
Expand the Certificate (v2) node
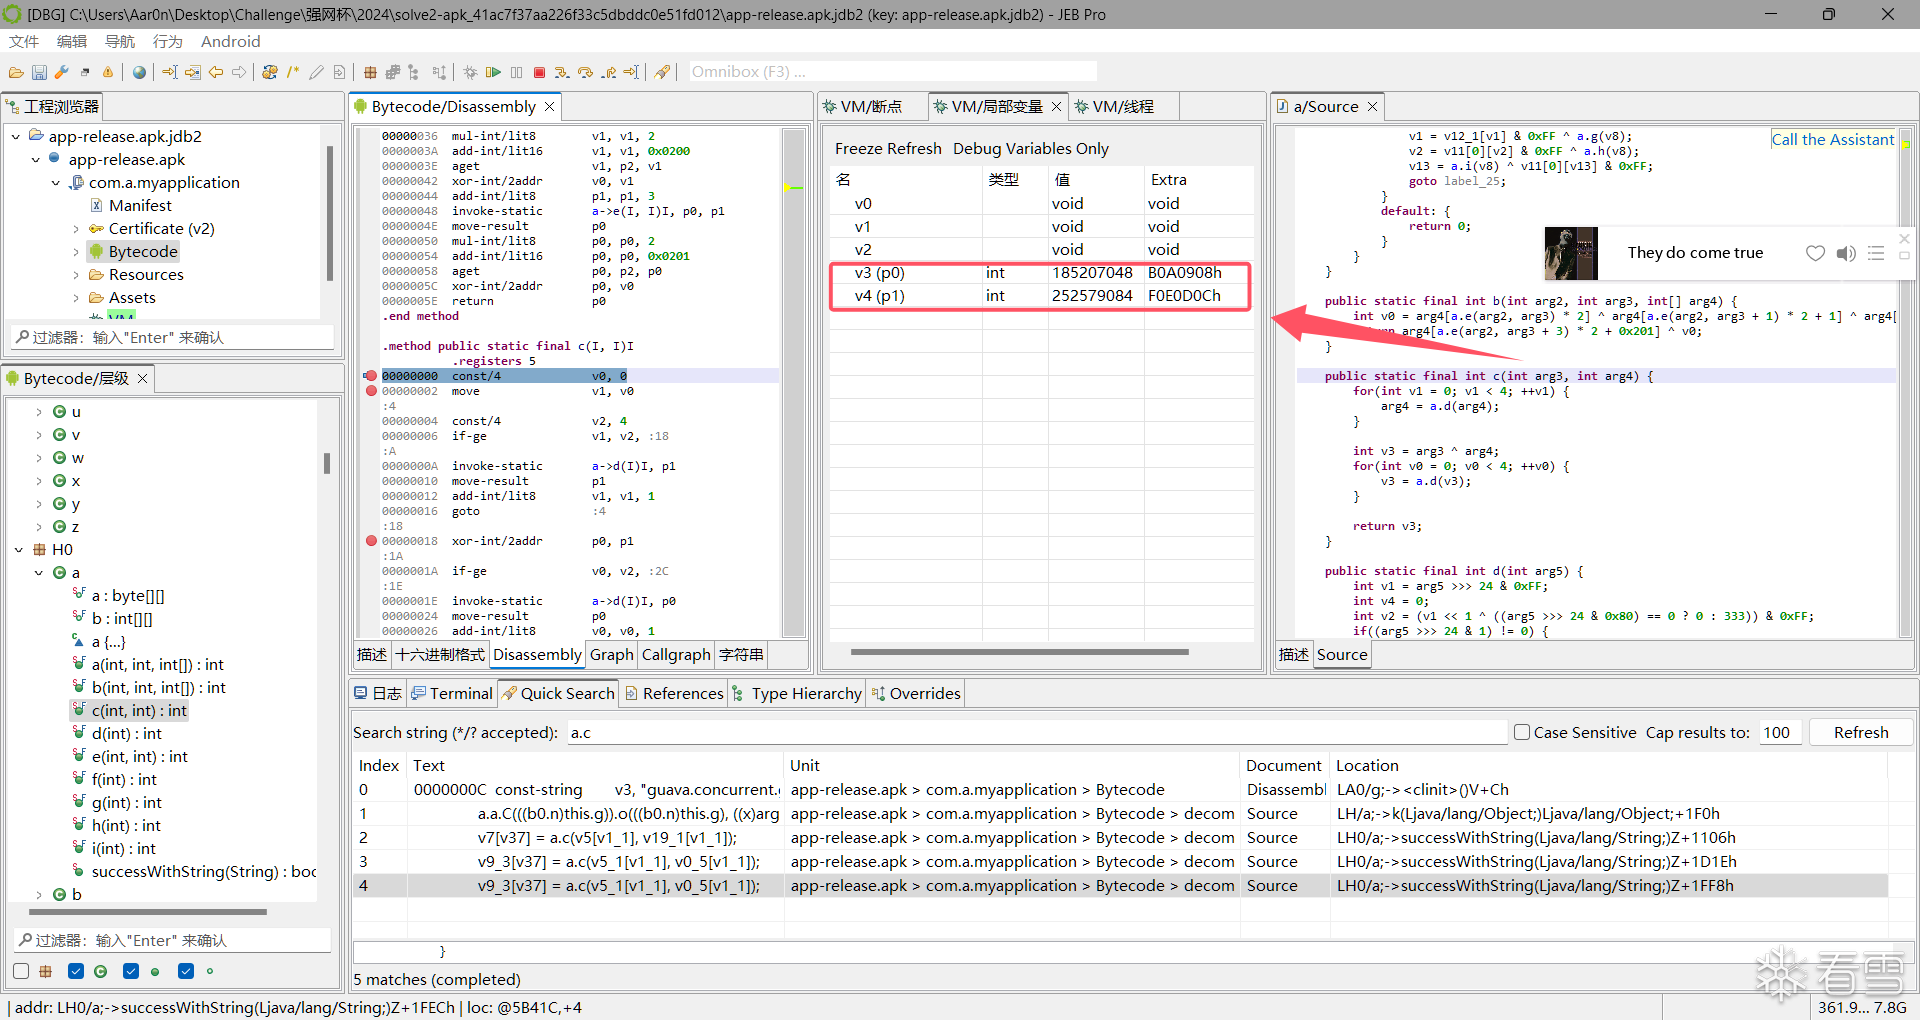[76, 229]
